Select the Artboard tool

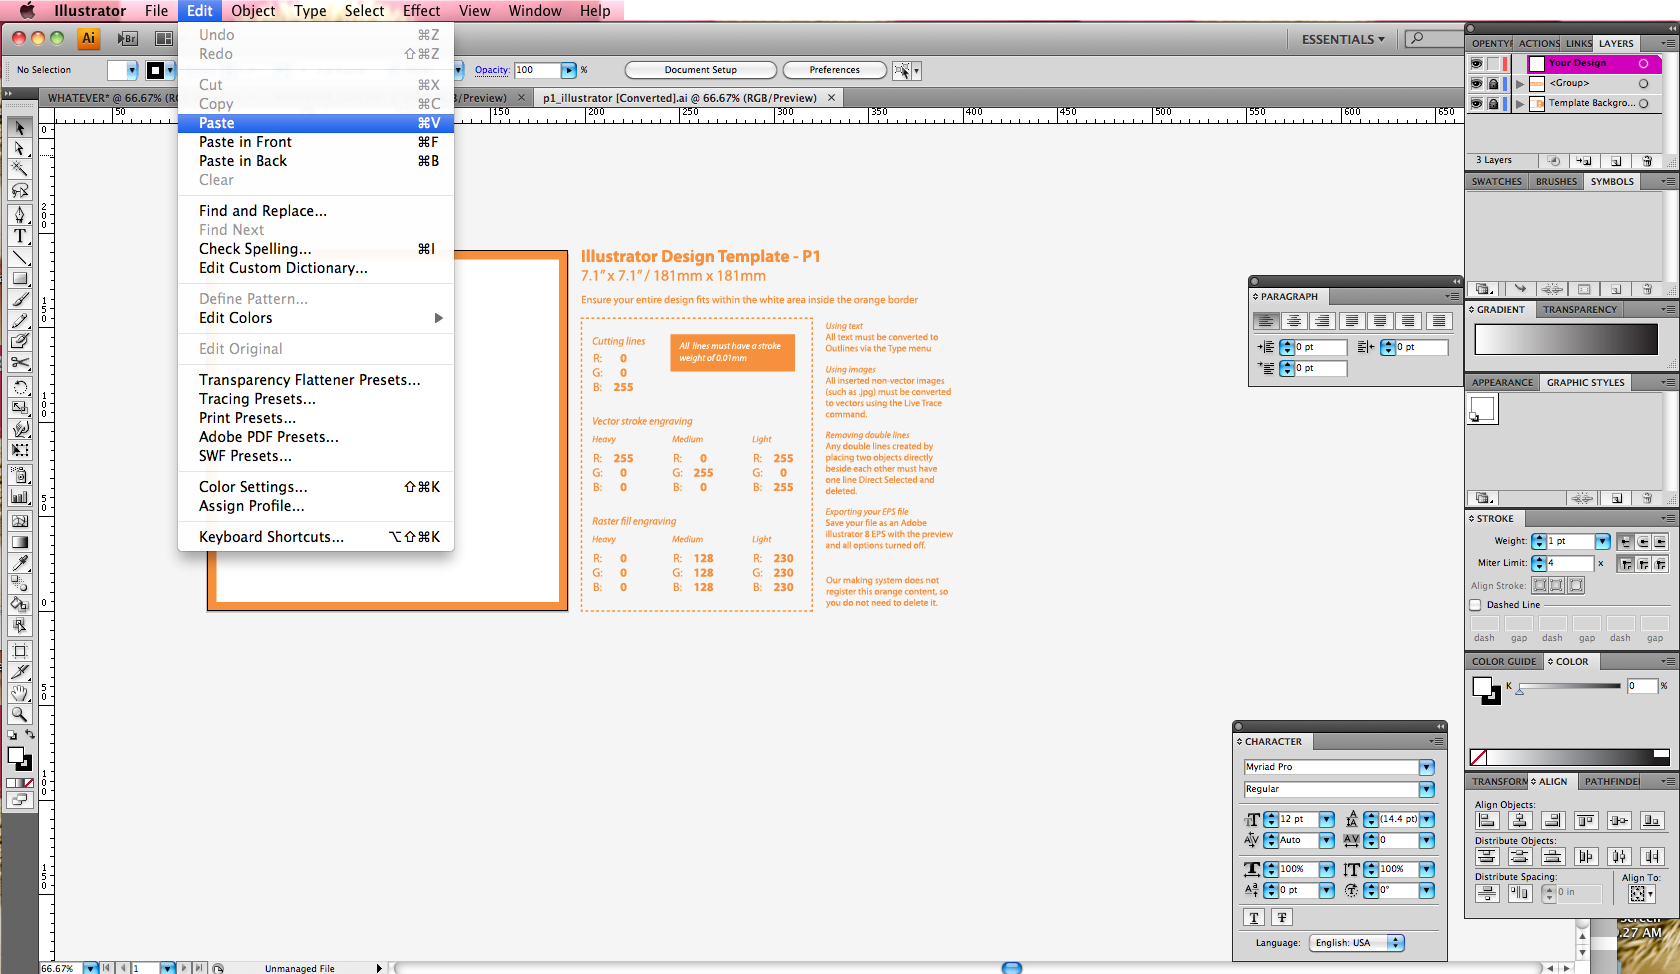tap(19, 651)
